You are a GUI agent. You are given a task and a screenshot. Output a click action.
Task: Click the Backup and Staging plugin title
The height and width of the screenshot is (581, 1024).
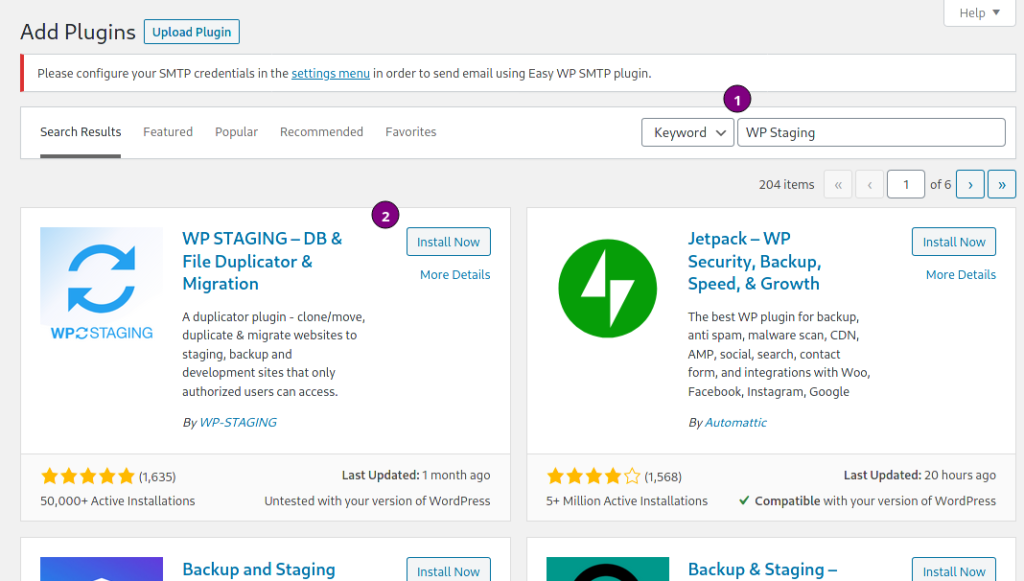[x=259, y=569]
